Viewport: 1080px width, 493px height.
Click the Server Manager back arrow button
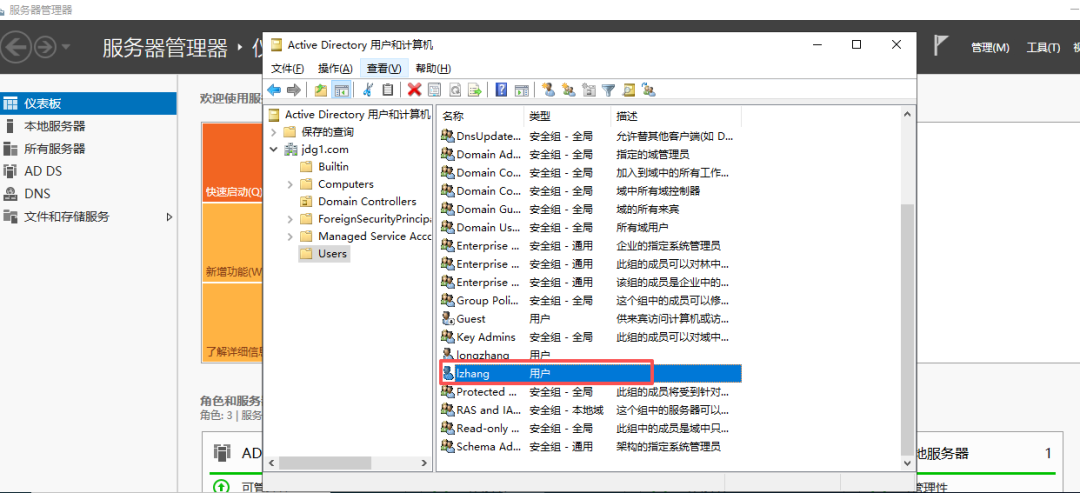point(18,47)
